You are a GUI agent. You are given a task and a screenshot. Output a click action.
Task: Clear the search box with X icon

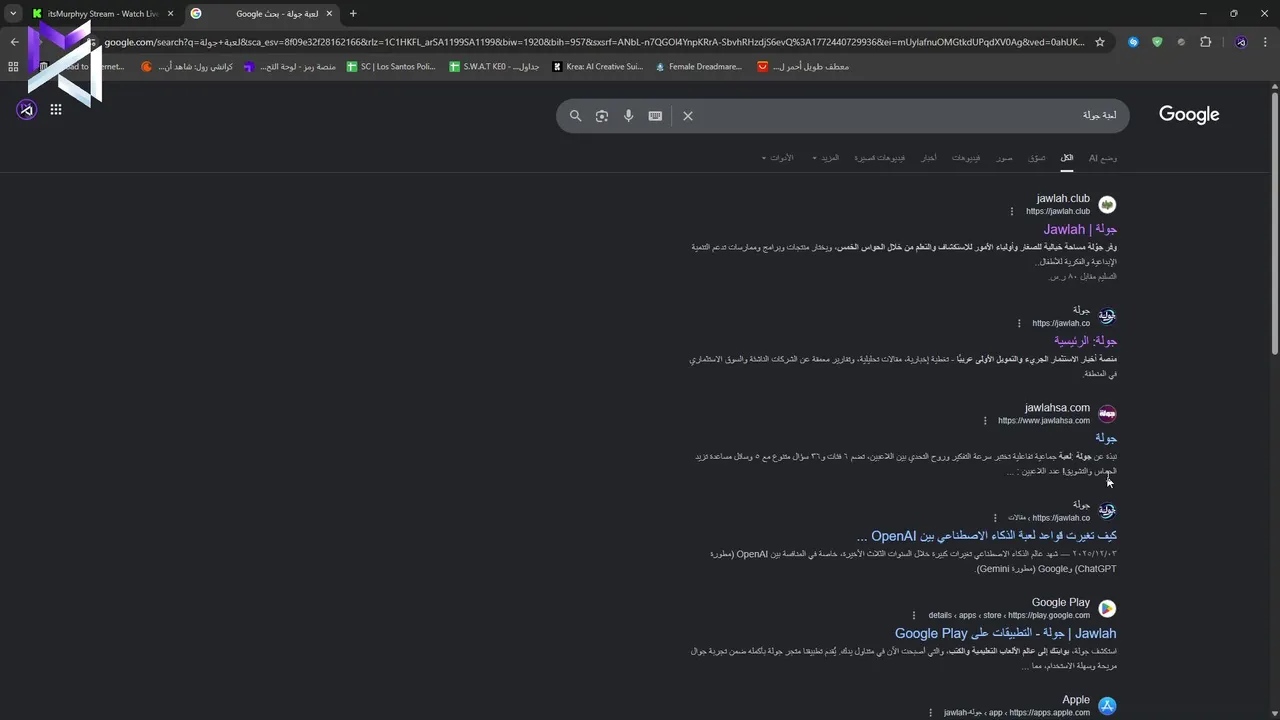[x=688, y=116]
